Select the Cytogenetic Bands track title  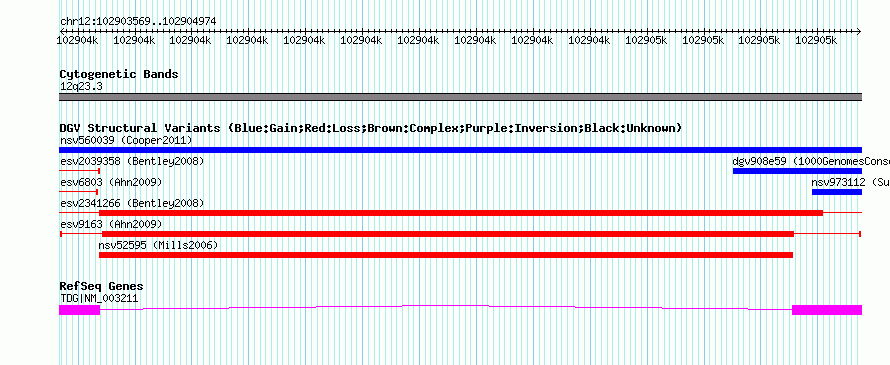pyautogui.click(x=119, y=74)
